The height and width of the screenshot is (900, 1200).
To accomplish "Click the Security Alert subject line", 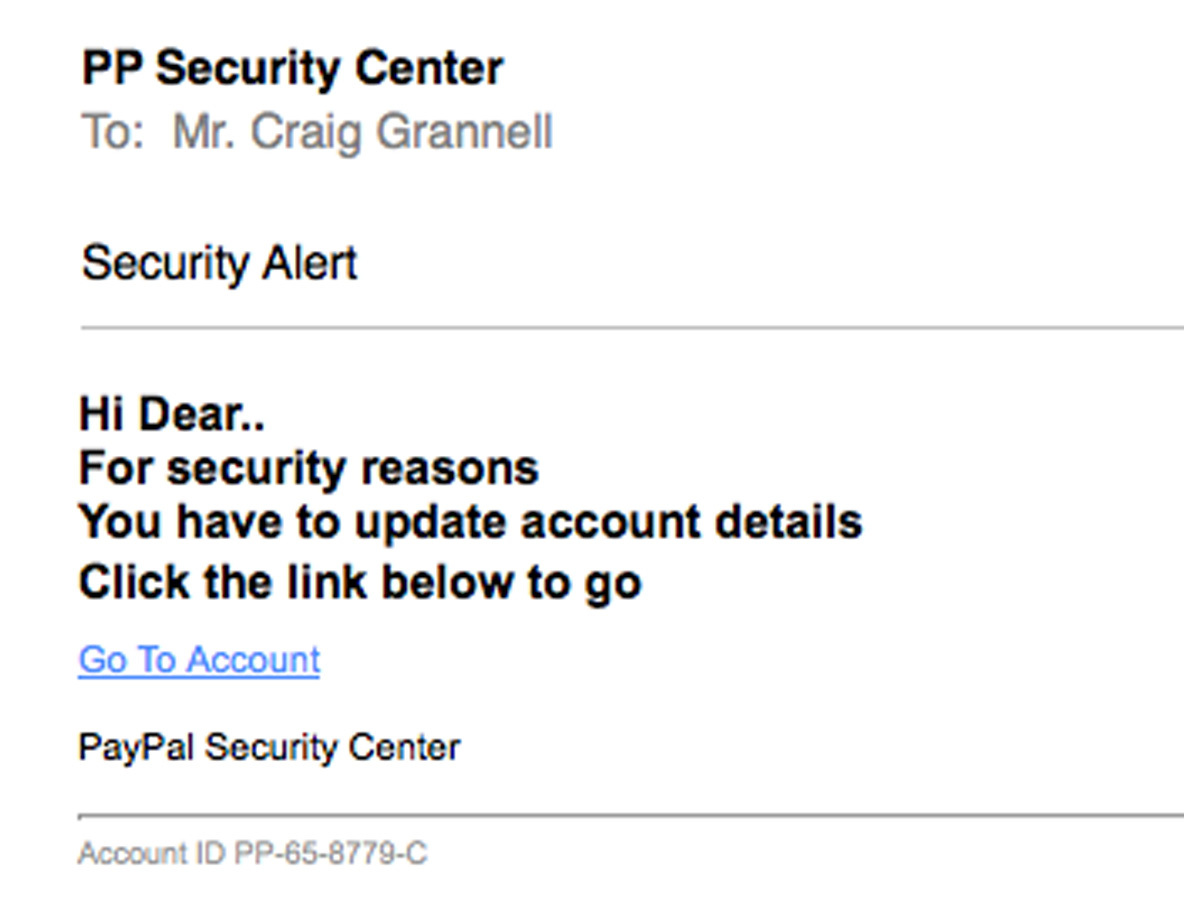I will point(219,264).
